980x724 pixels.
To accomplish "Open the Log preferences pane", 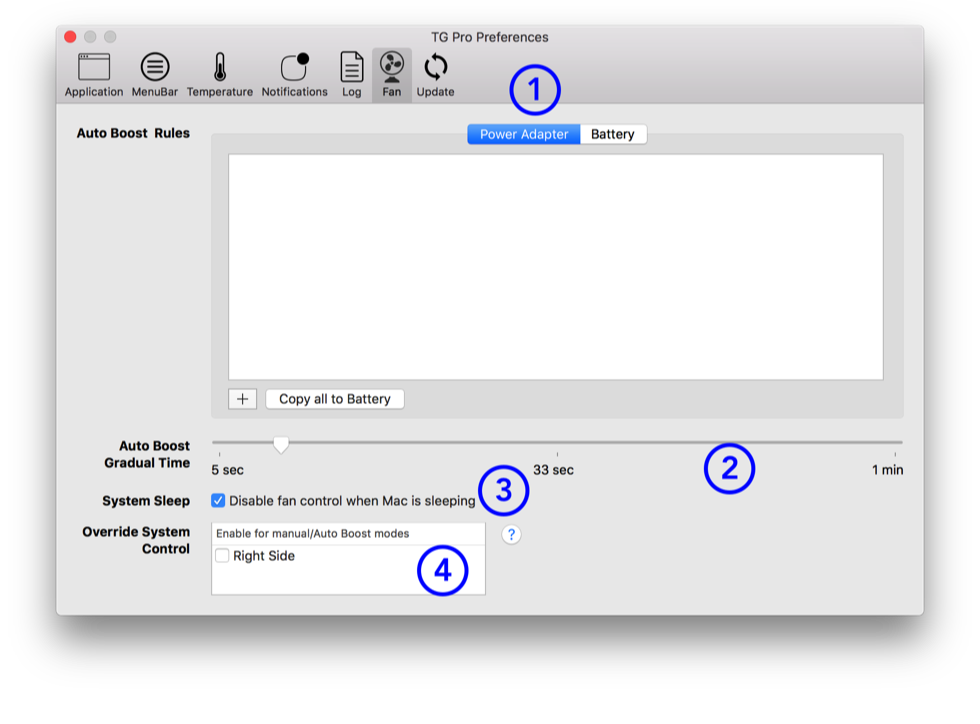I will [x=351, y=75].
